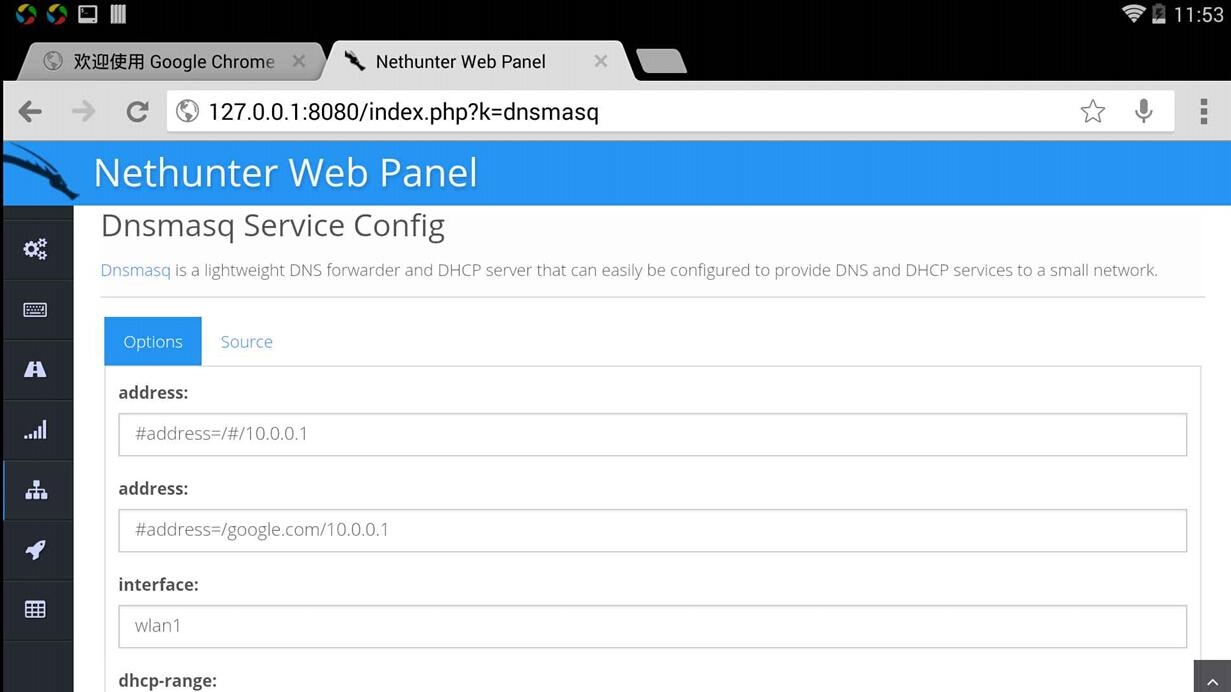Switch to the Google Chrome welcome tab

coord(172,62)
